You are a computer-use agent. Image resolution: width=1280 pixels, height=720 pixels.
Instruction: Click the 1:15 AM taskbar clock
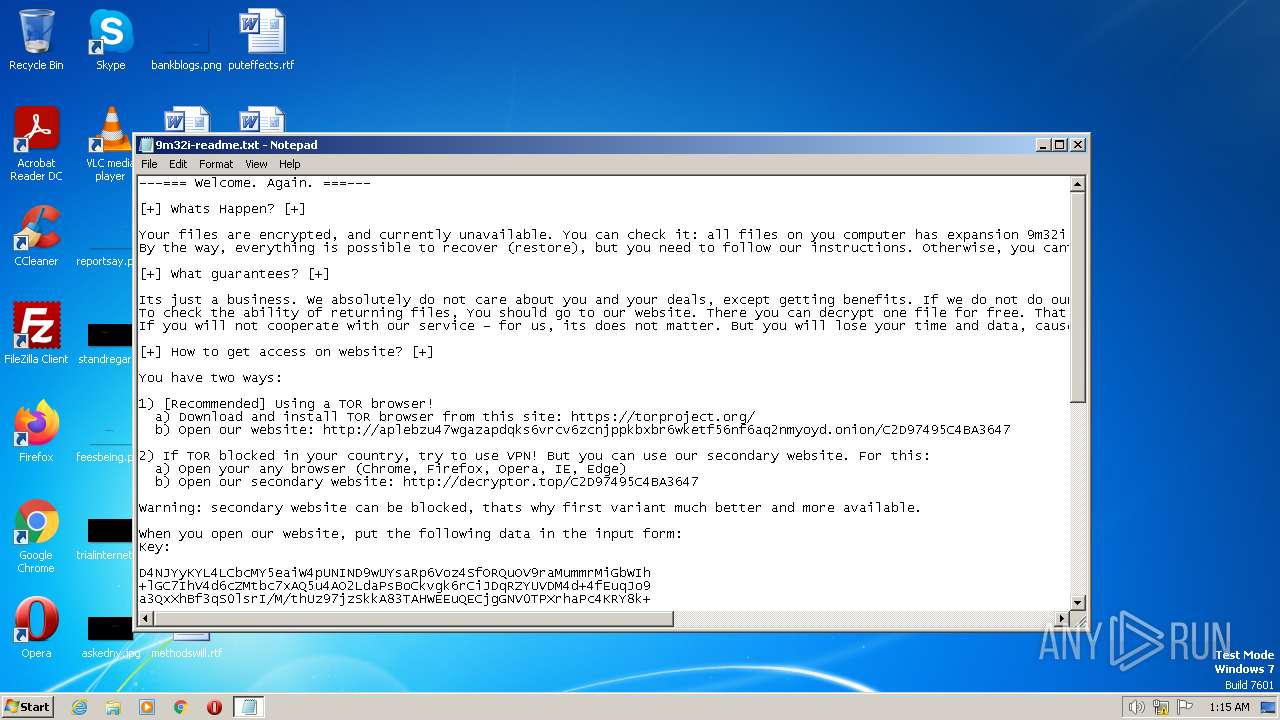click(x=1229, y=707)
